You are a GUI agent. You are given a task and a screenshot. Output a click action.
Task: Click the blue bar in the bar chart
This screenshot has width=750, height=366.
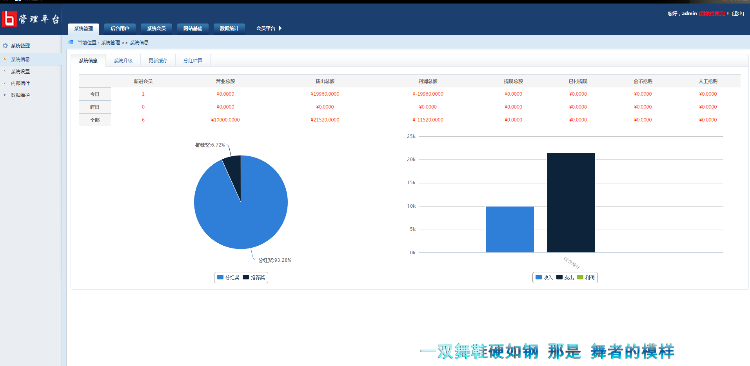pyautogui.click(x=510, y=229)
